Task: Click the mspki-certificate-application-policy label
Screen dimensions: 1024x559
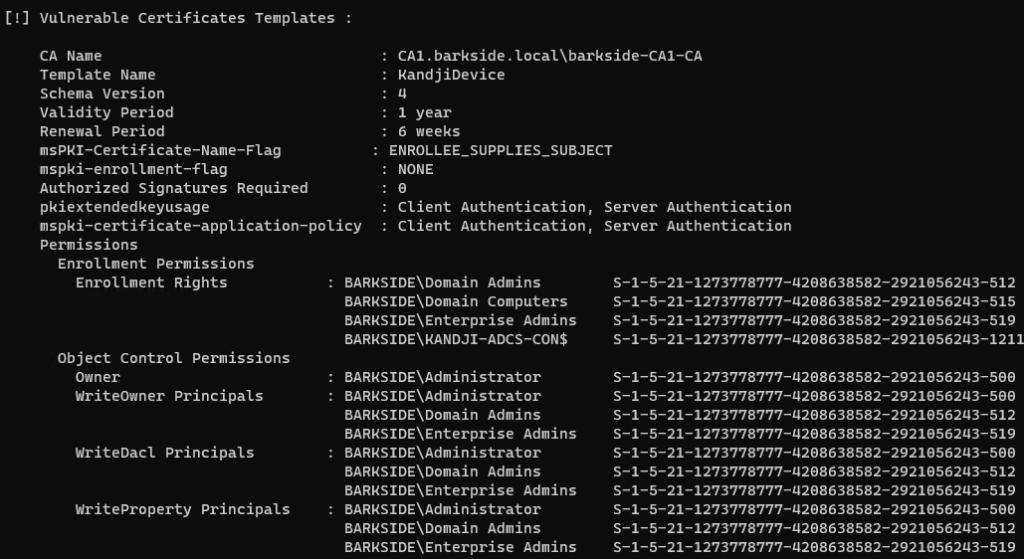Action: (x=200, y=226)
